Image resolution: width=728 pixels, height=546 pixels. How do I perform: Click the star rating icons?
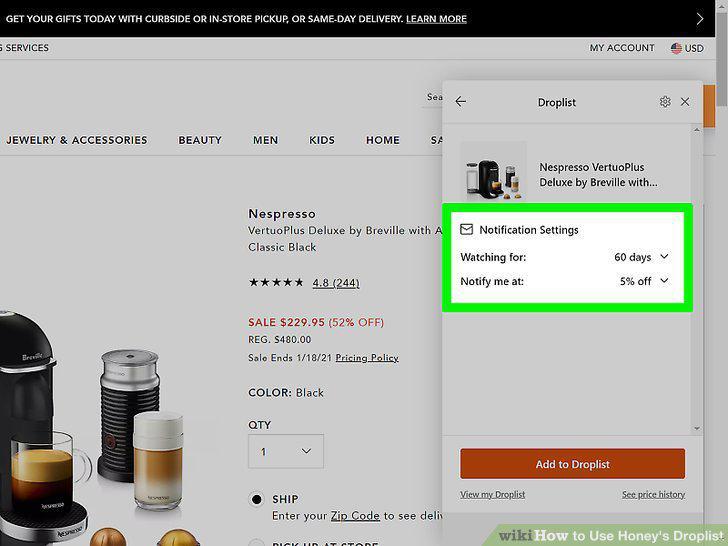276,282
